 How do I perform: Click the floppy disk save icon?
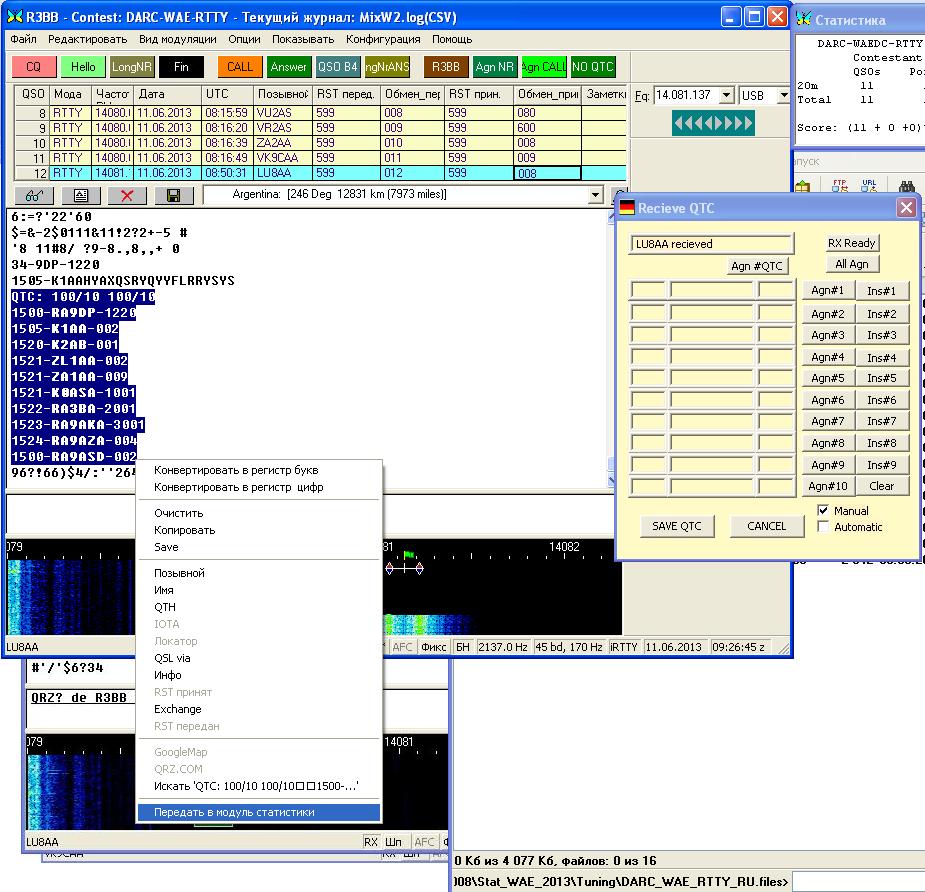click(x=173, y=196)
